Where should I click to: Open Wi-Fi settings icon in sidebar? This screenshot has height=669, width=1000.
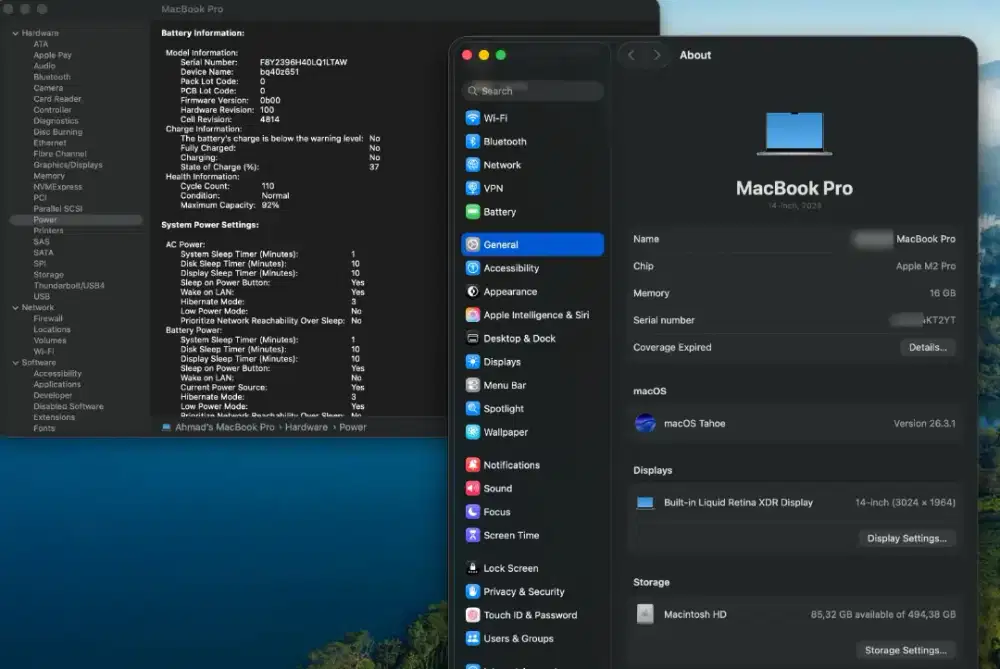[473, 118]
